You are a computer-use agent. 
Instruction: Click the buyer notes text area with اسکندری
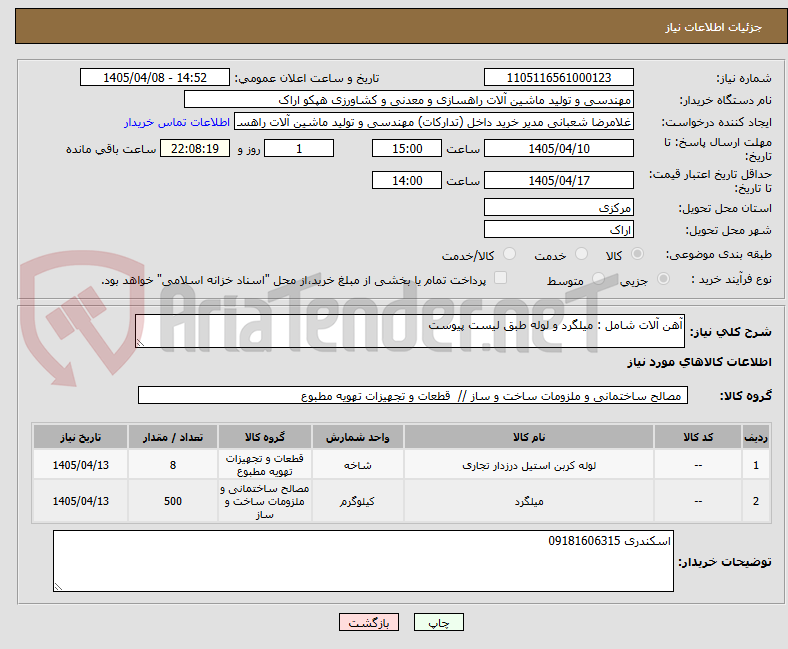click(x=363, y=561)
